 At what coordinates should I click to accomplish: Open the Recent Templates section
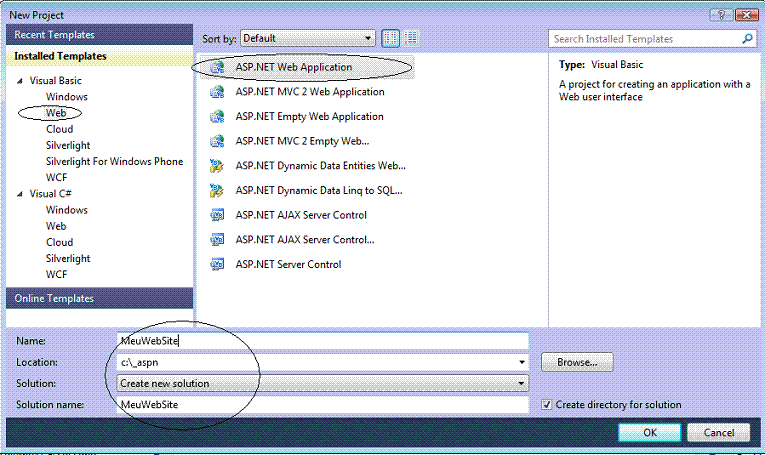pos(100,35)
